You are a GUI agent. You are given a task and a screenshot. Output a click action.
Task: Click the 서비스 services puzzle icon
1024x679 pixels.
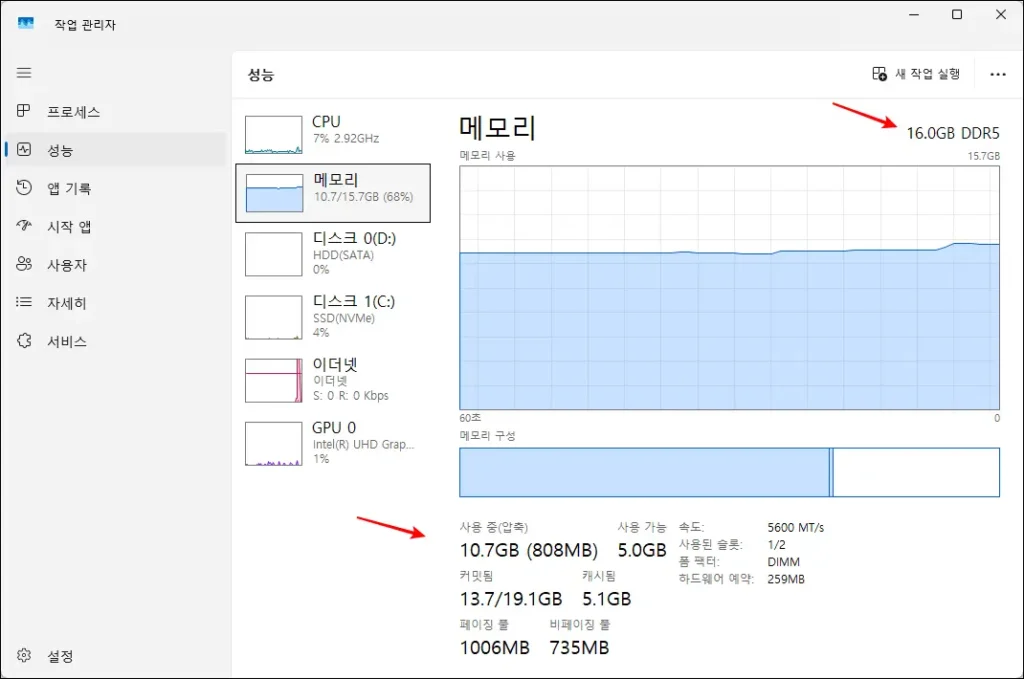[x=24, y=340]
